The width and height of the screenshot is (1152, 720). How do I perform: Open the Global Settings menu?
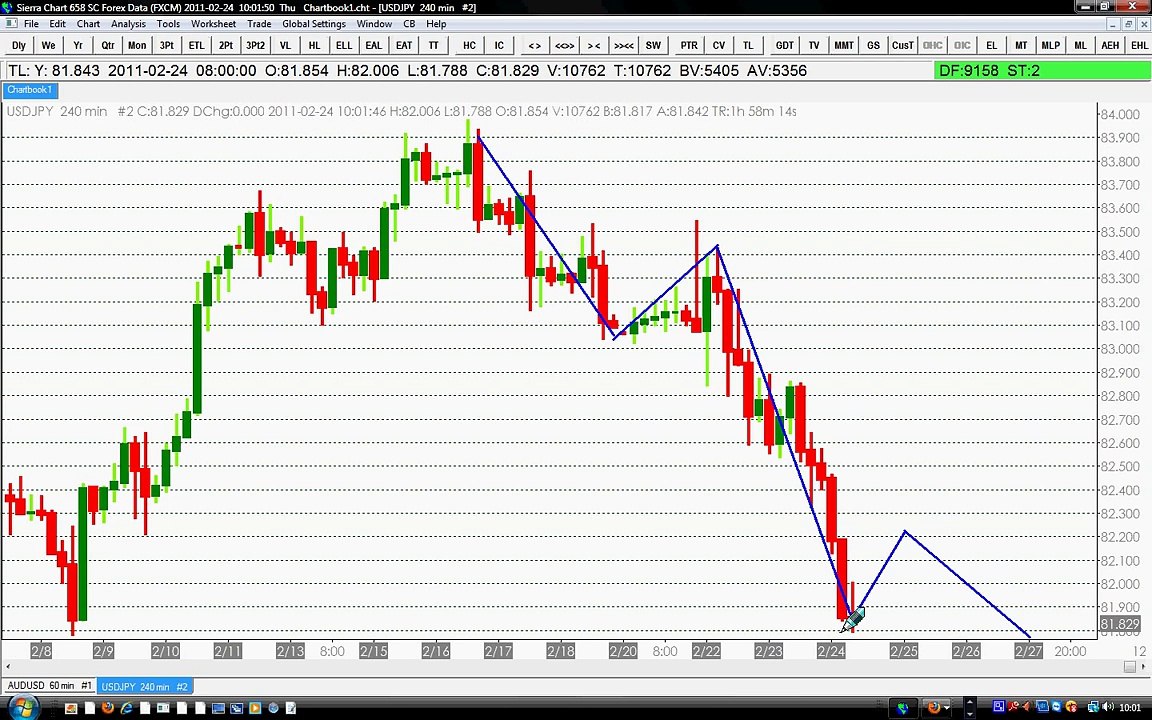coord(314,24)
